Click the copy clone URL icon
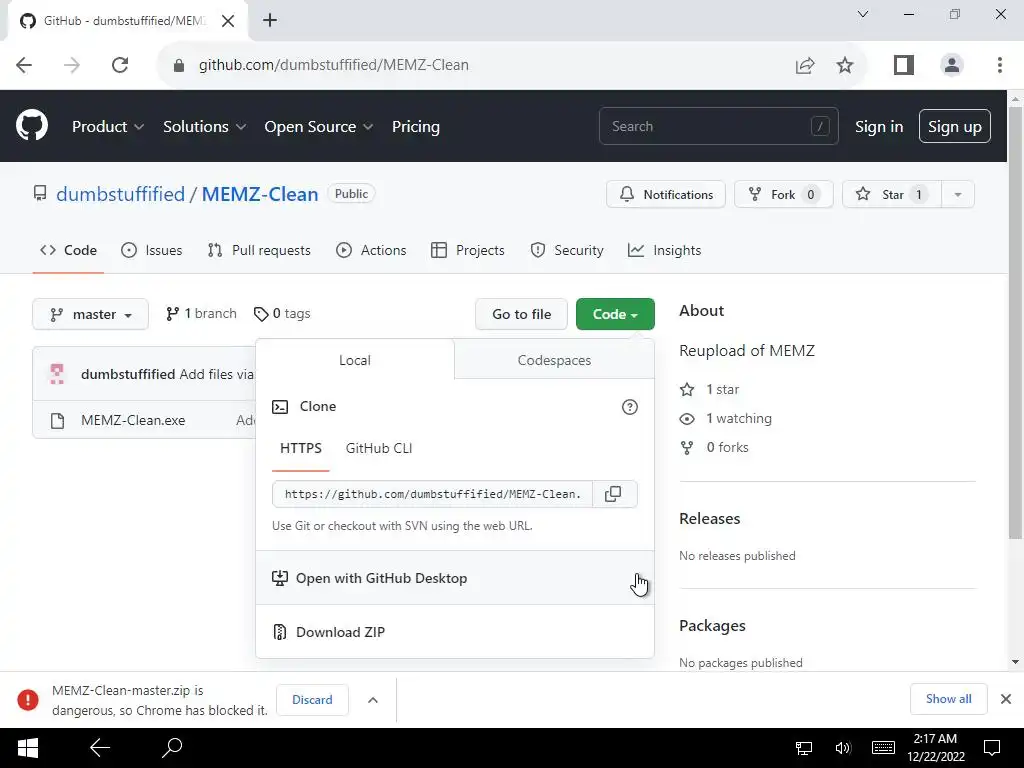The width and height of the screenshot is (1024, 768). [613, 494]
